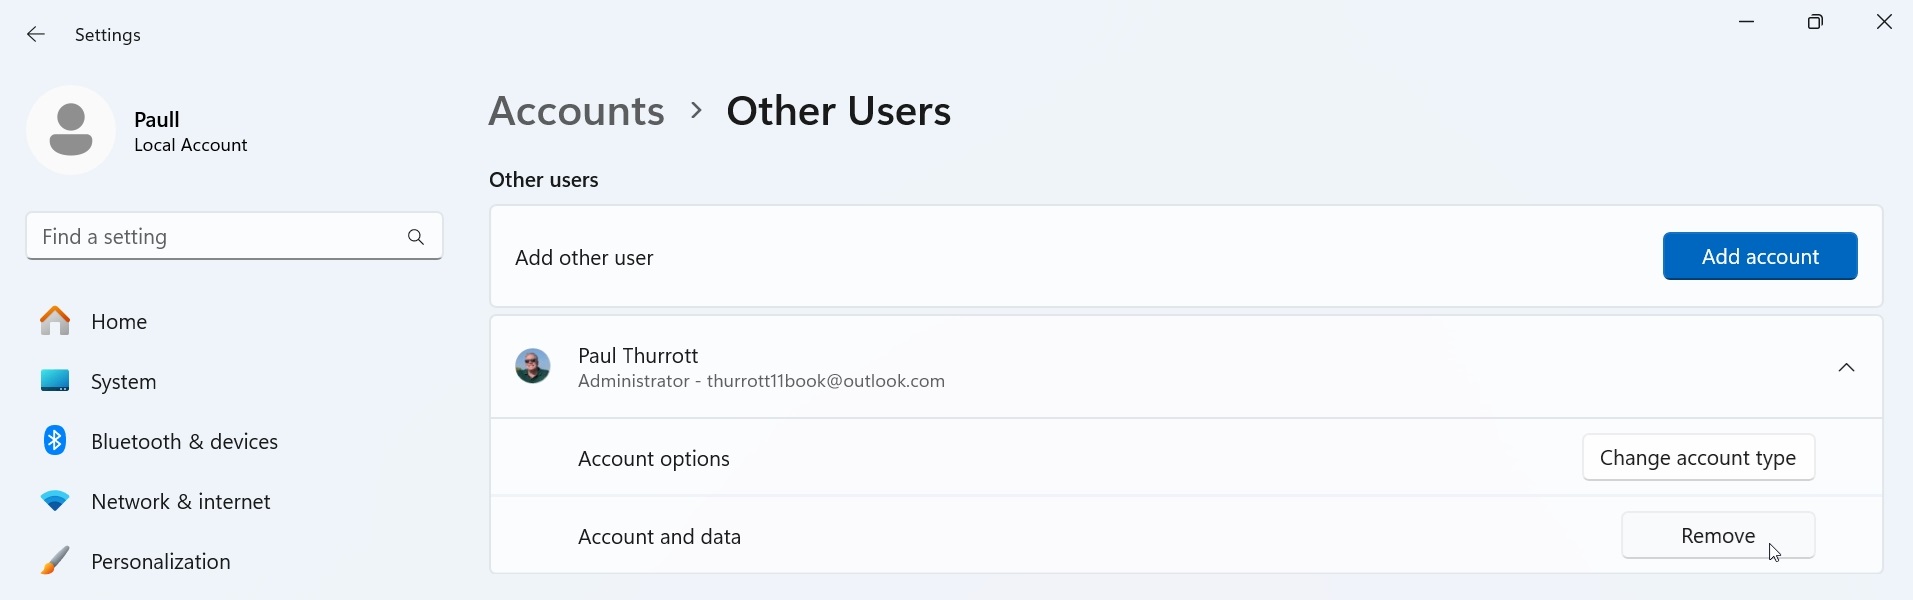Image resolution: width=1913 pixels, height=600 pixels.
Task: Go to the Personalization section
Action: pos(161,561)
